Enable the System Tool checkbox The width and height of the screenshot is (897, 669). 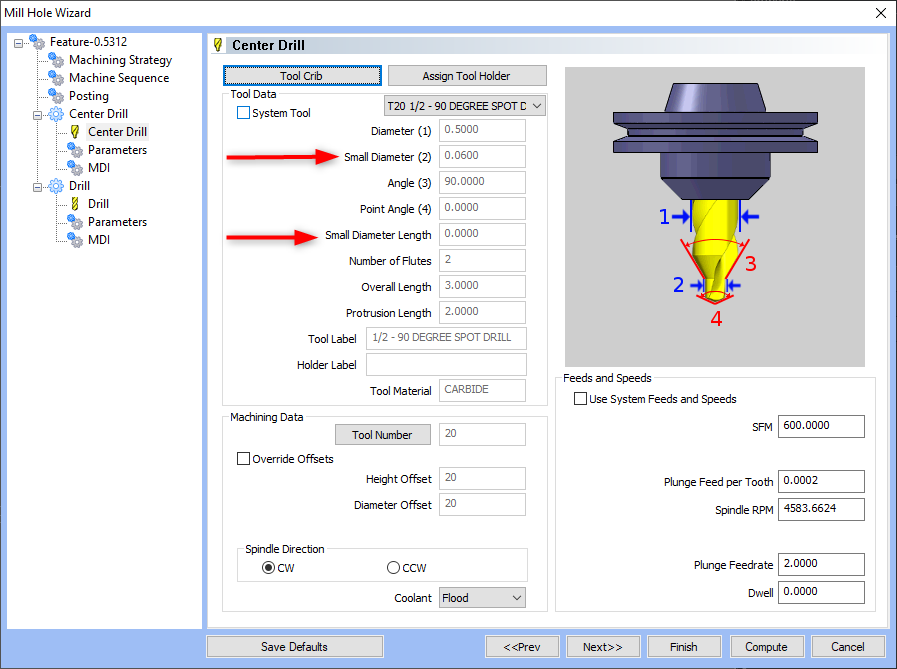[x=243, y=113]
